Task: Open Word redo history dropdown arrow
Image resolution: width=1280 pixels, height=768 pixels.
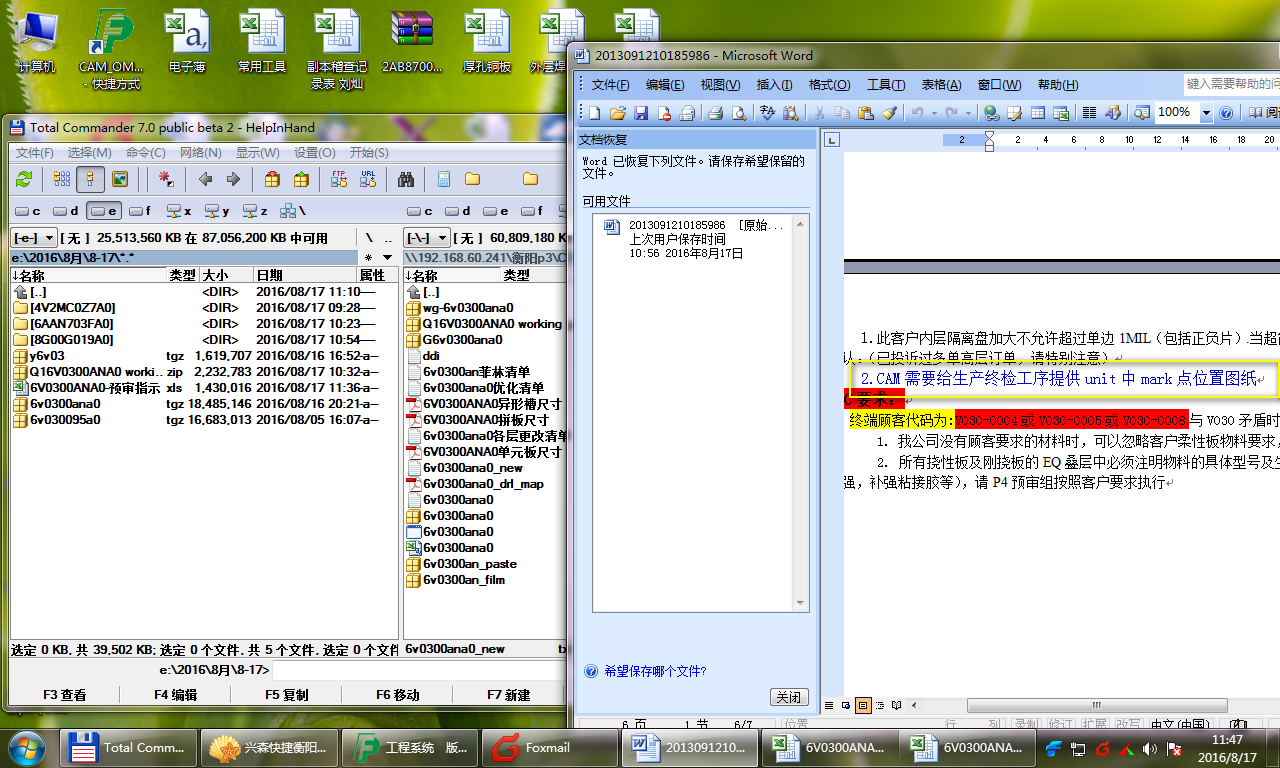Action: (967, 113)
